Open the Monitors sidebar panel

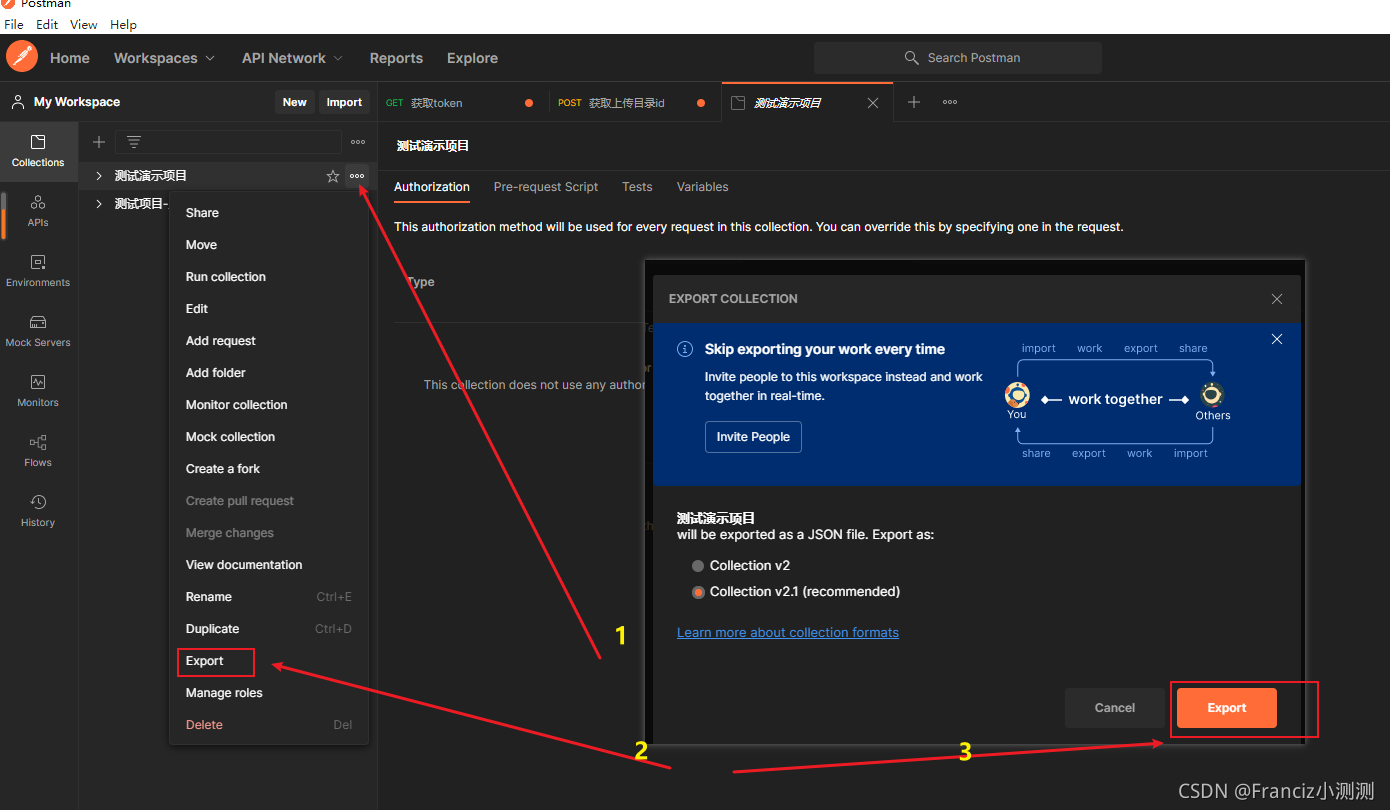coord(38,391)
